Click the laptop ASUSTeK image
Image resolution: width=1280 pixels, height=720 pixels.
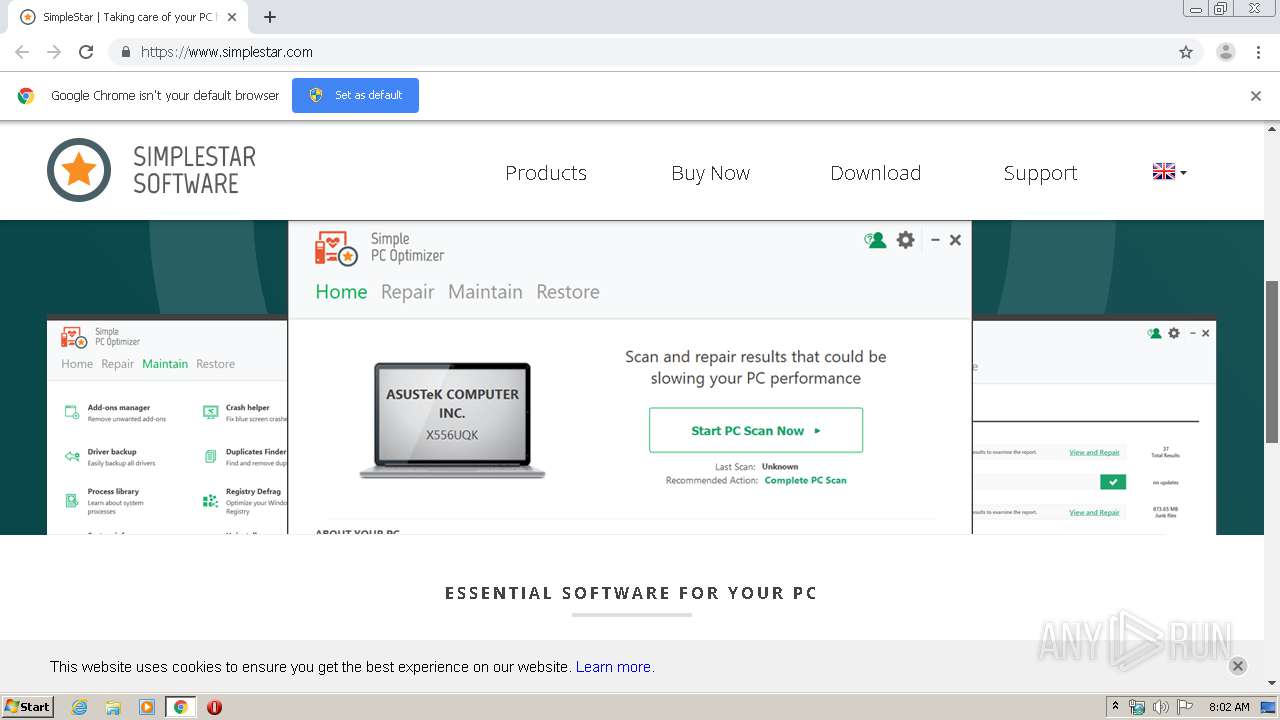453,420
